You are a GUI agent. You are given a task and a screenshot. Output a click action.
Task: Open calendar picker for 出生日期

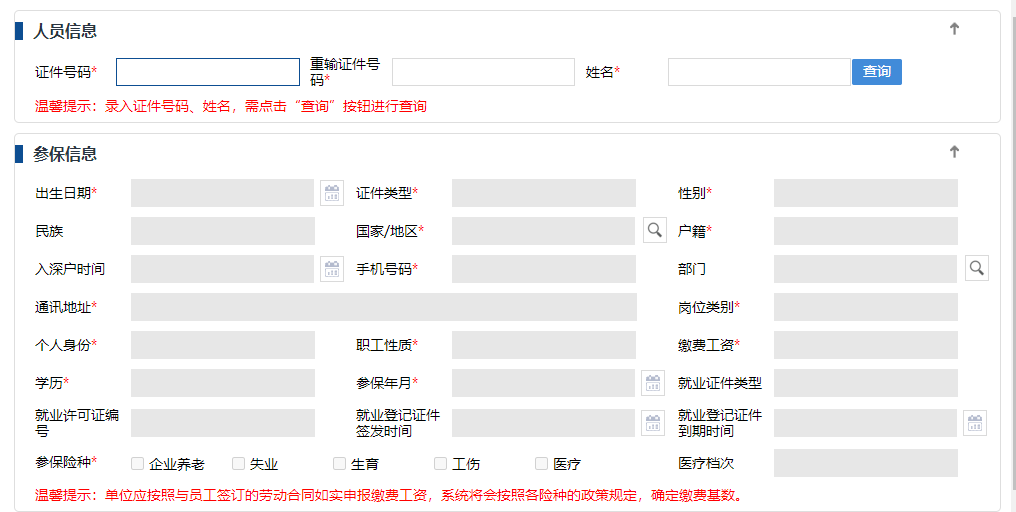(x=332, y=193)
